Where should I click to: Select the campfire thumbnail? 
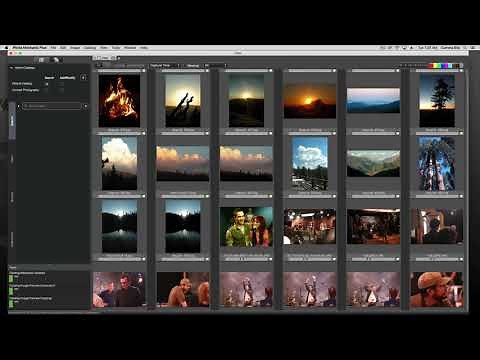(119, 101)
